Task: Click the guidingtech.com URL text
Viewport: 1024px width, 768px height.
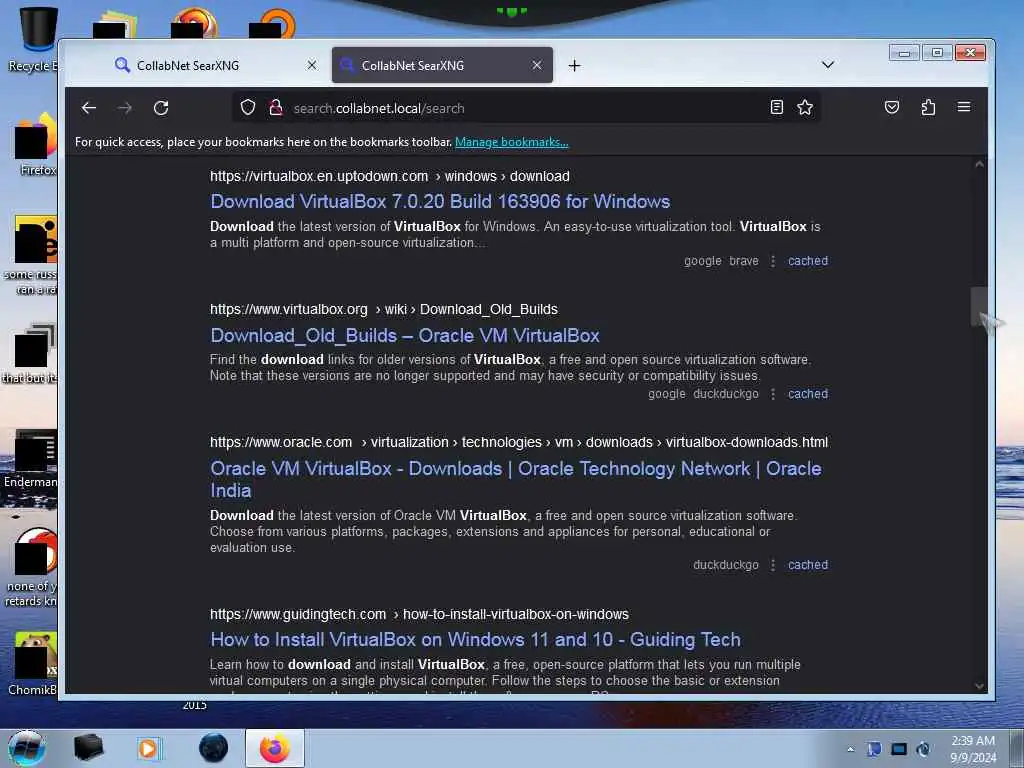Action: pos(419,615)
